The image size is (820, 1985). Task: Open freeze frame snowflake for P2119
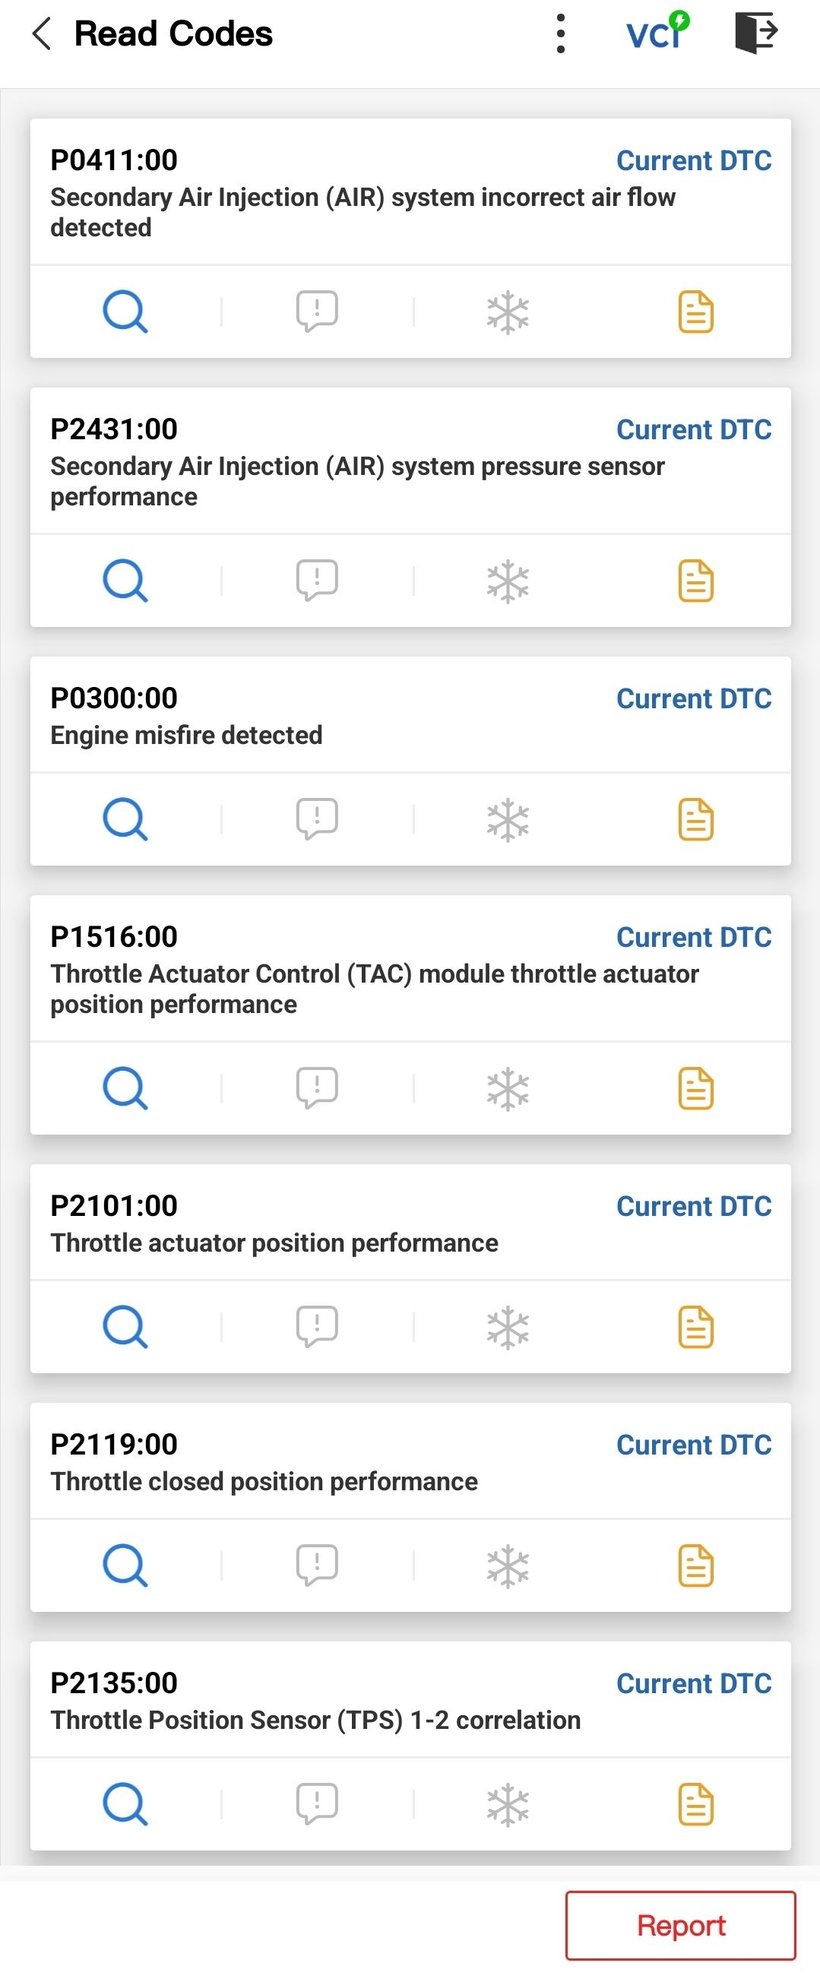[507, 1566]
